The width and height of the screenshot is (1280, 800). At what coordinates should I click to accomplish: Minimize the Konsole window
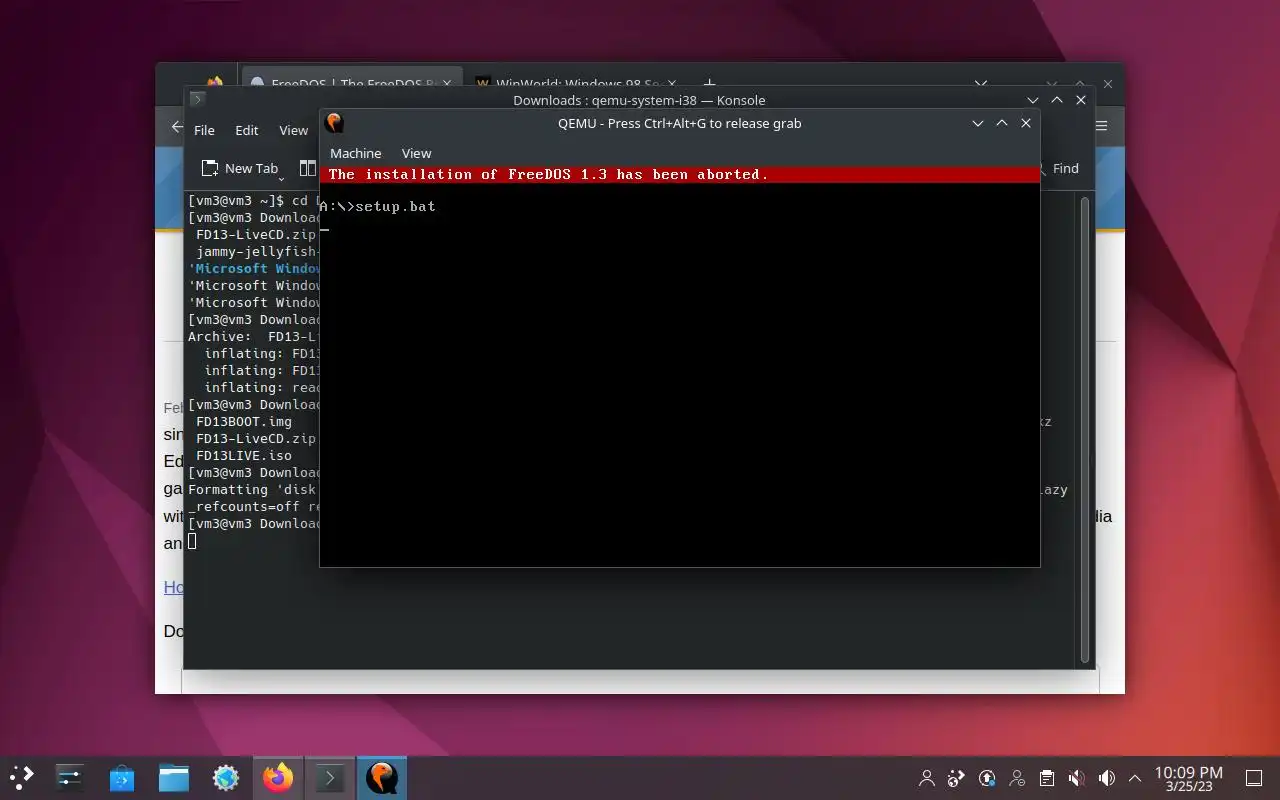point(1033,100)
